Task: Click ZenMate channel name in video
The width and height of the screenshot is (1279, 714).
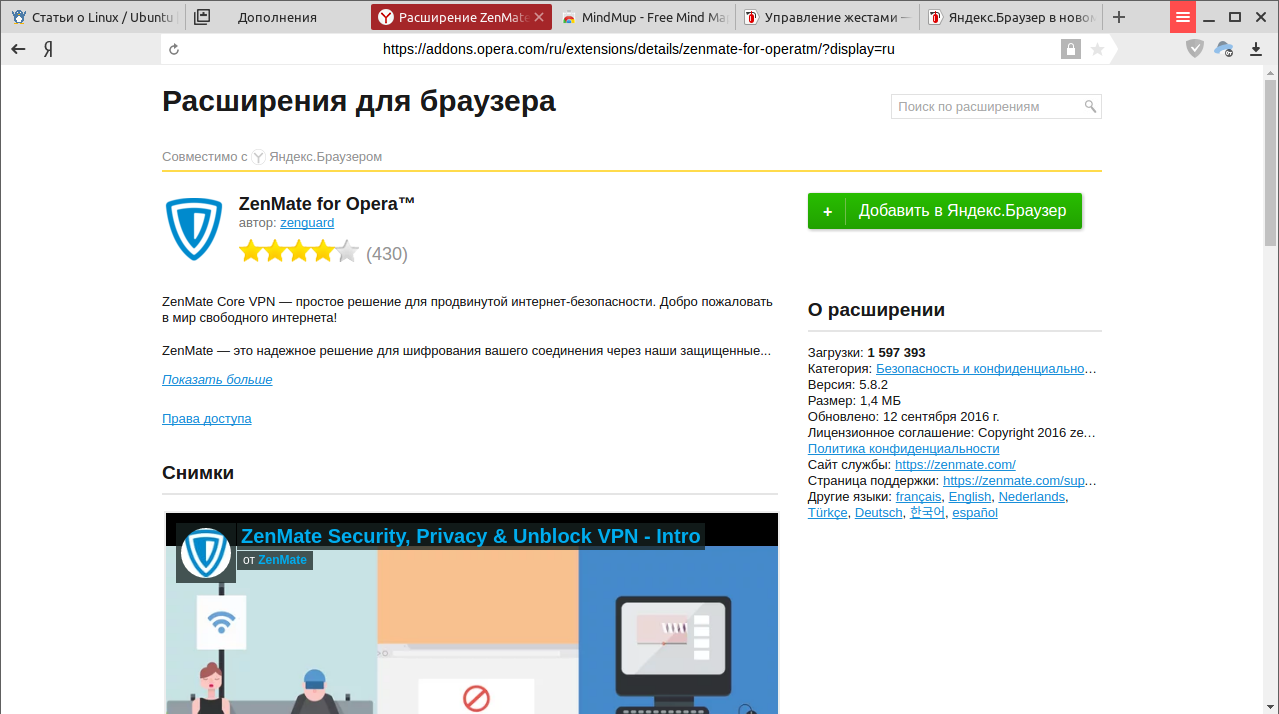Action: [282, 560]
